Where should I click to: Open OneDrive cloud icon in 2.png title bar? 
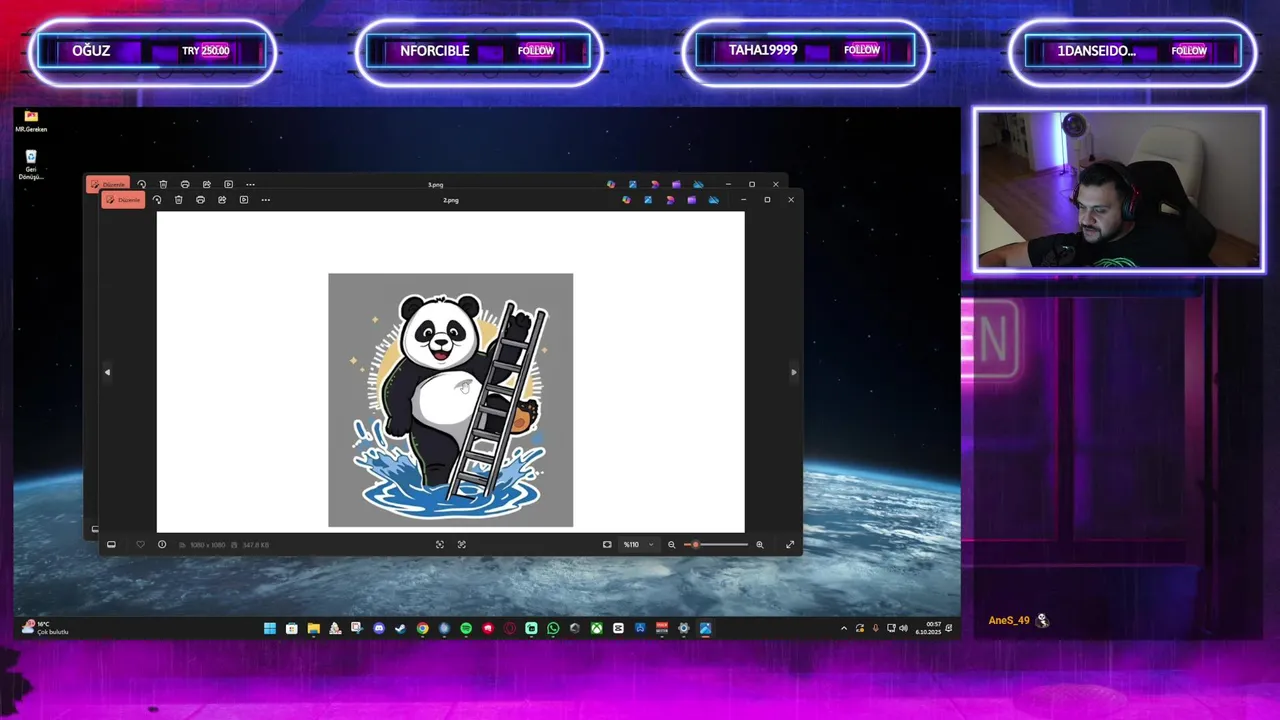point(713,200)
